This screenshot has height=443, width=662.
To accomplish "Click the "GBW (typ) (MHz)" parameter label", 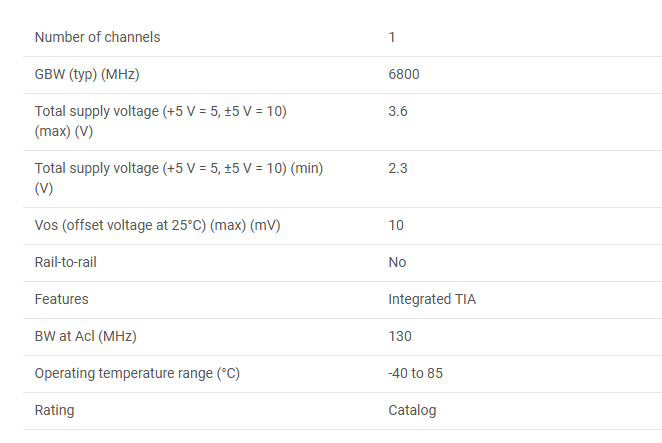I will click(87, 74).
